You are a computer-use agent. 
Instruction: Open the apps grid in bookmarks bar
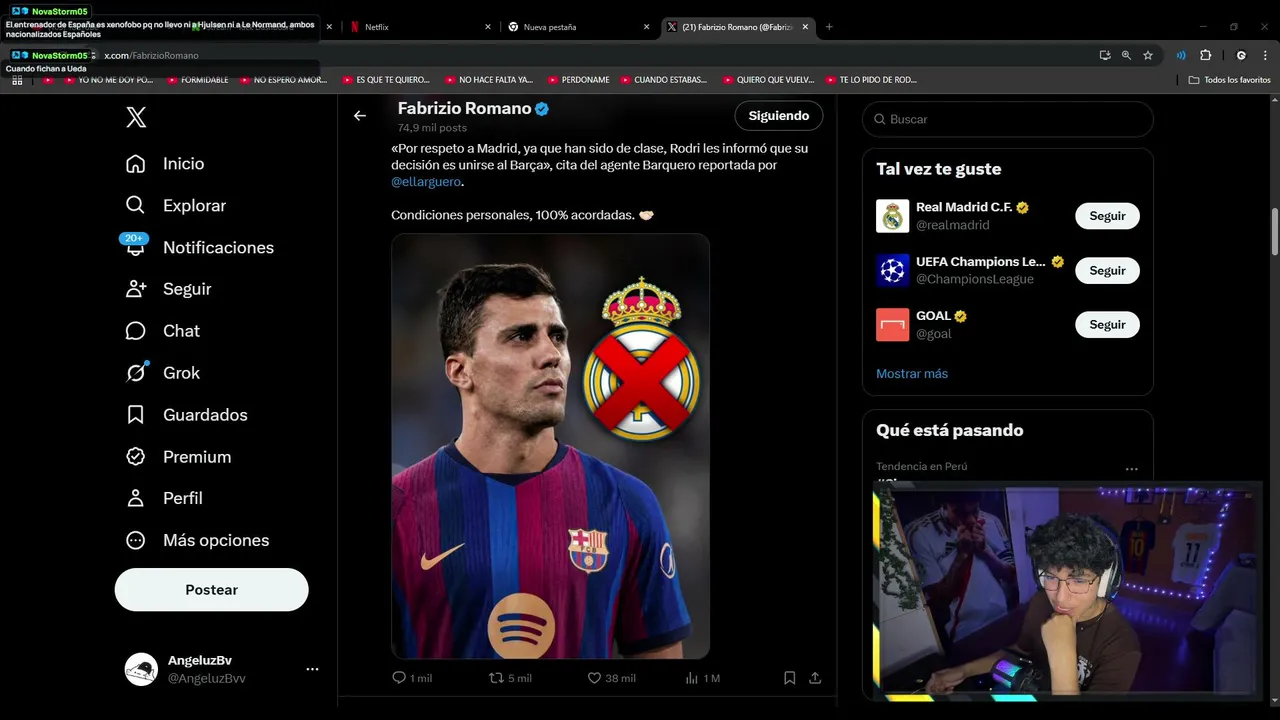pos(17,80)
